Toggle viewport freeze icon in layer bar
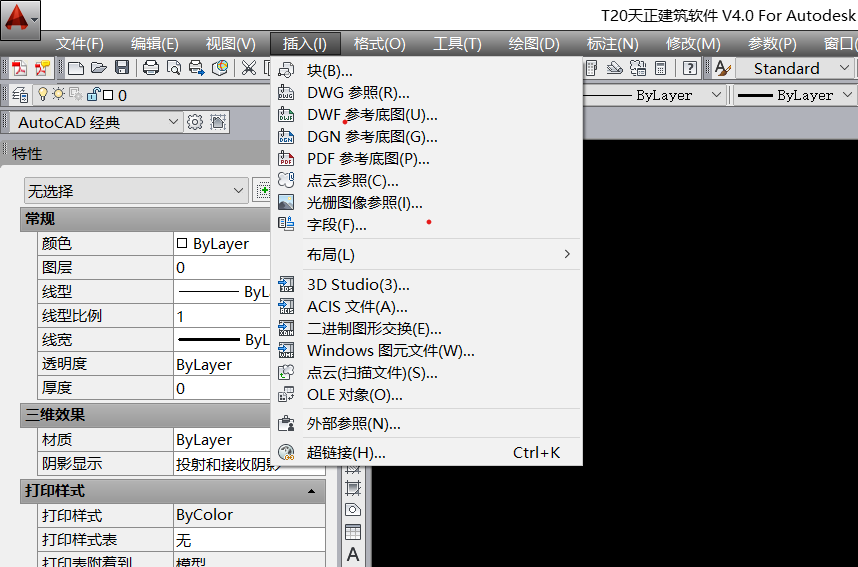This screenshot has width=858, height=567. [76, 94]
